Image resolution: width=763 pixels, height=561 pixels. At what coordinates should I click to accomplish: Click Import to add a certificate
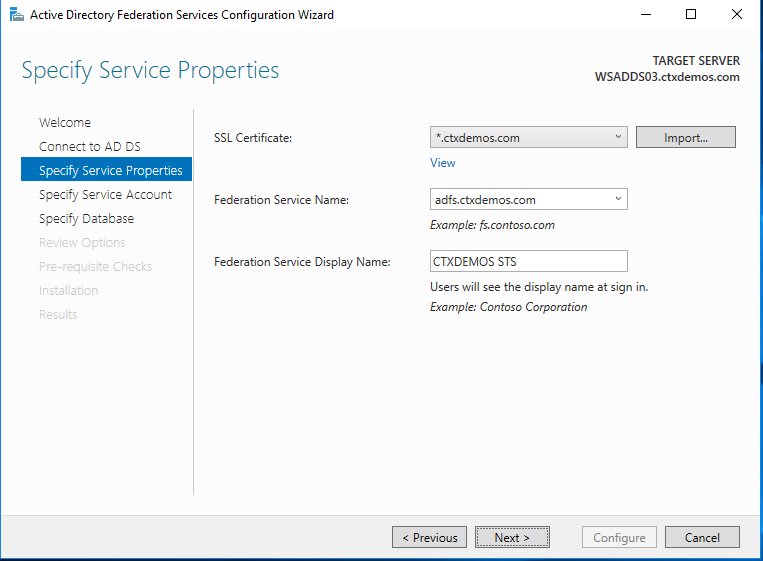[685, 137]
